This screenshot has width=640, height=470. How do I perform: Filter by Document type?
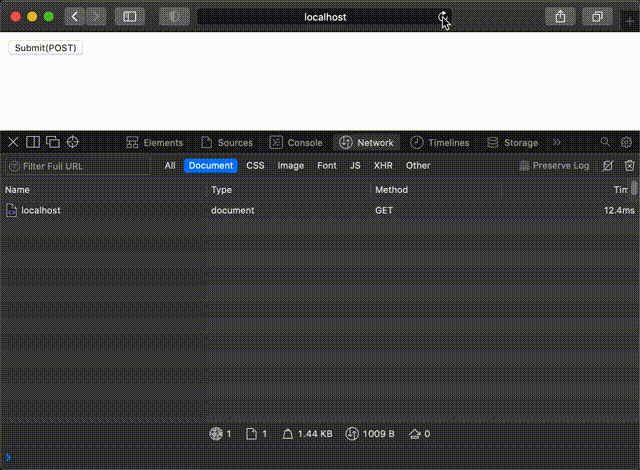(211, 166)
